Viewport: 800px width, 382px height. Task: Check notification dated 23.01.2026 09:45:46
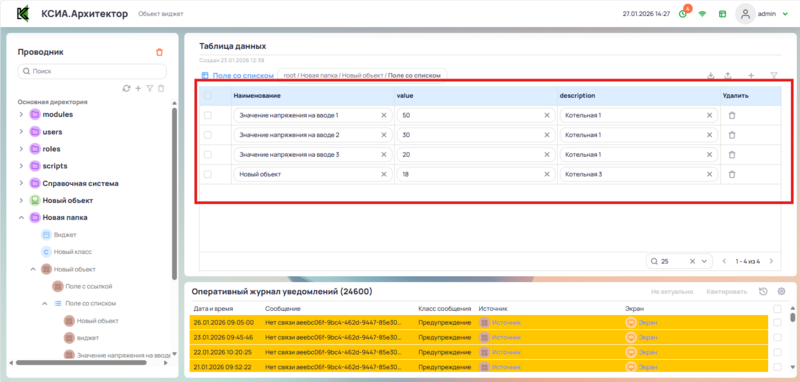[x=777, y=337]
